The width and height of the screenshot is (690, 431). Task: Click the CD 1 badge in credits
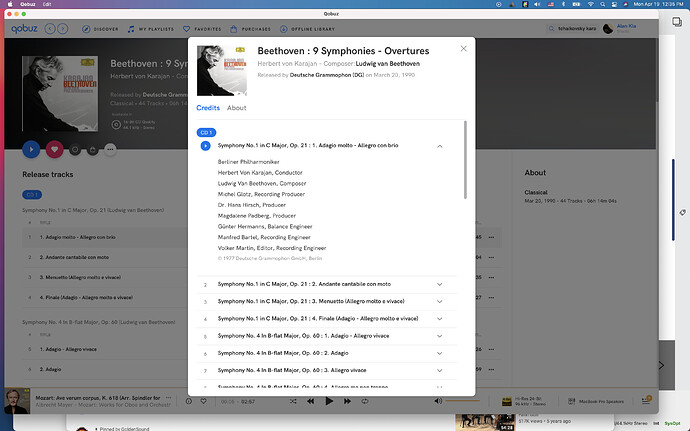tap(206, 133)
